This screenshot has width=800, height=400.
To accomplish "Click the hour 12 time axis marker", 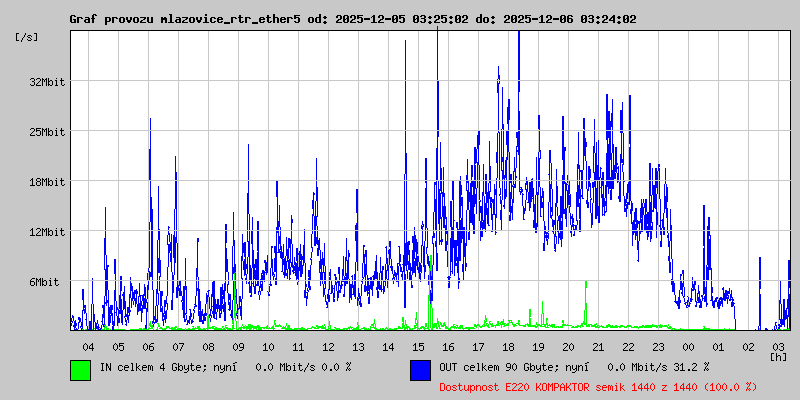I will 328,347.
